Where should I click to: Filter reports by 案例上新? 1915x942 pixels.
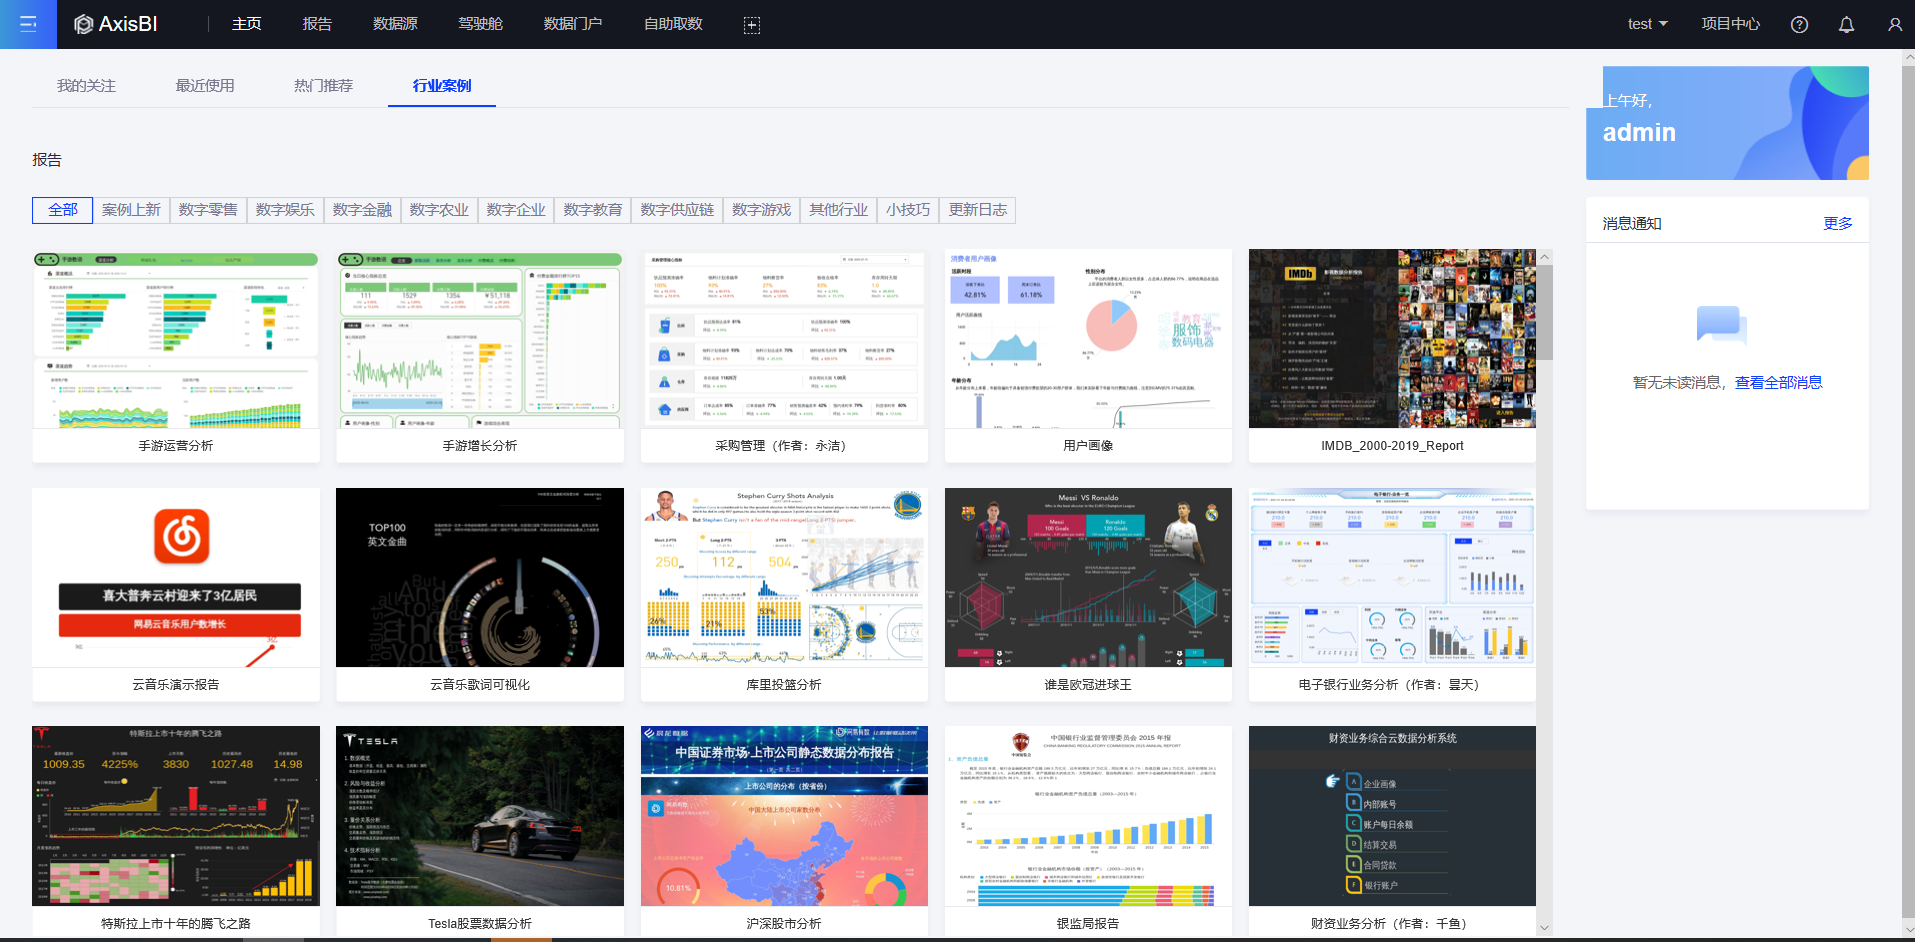pos(131,210)
